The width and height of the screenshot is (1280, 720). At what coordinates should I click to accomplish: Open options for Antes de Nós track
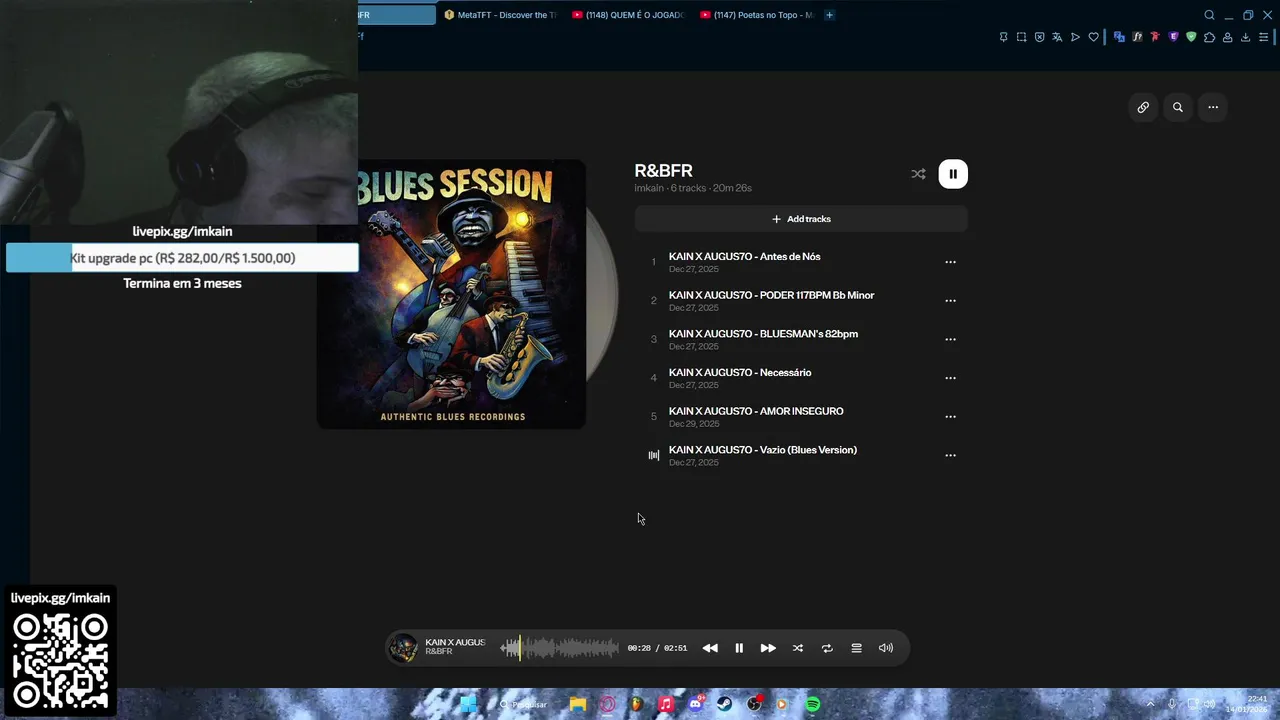(950, 262)
